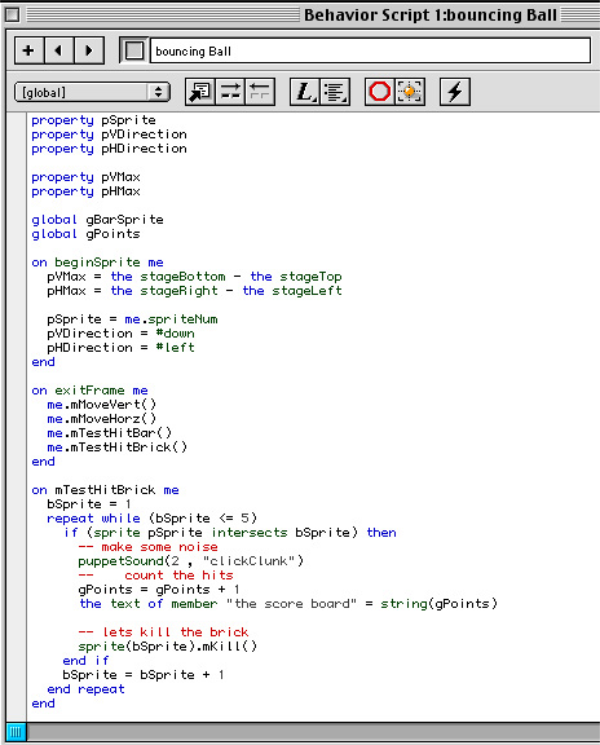Toggle breakpoint with the red stop icon
Screen dimensions: 600x745
click(380, 92)
